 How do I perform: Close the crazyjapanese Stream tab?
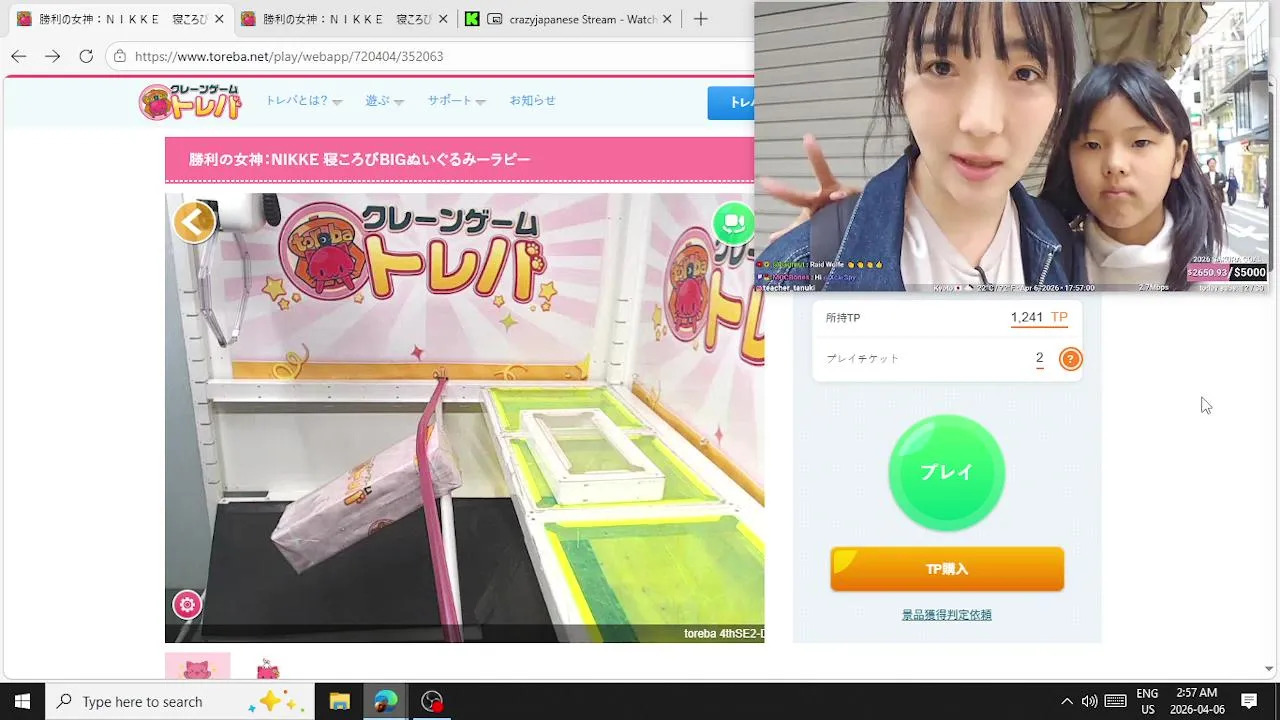pos(667,19)
